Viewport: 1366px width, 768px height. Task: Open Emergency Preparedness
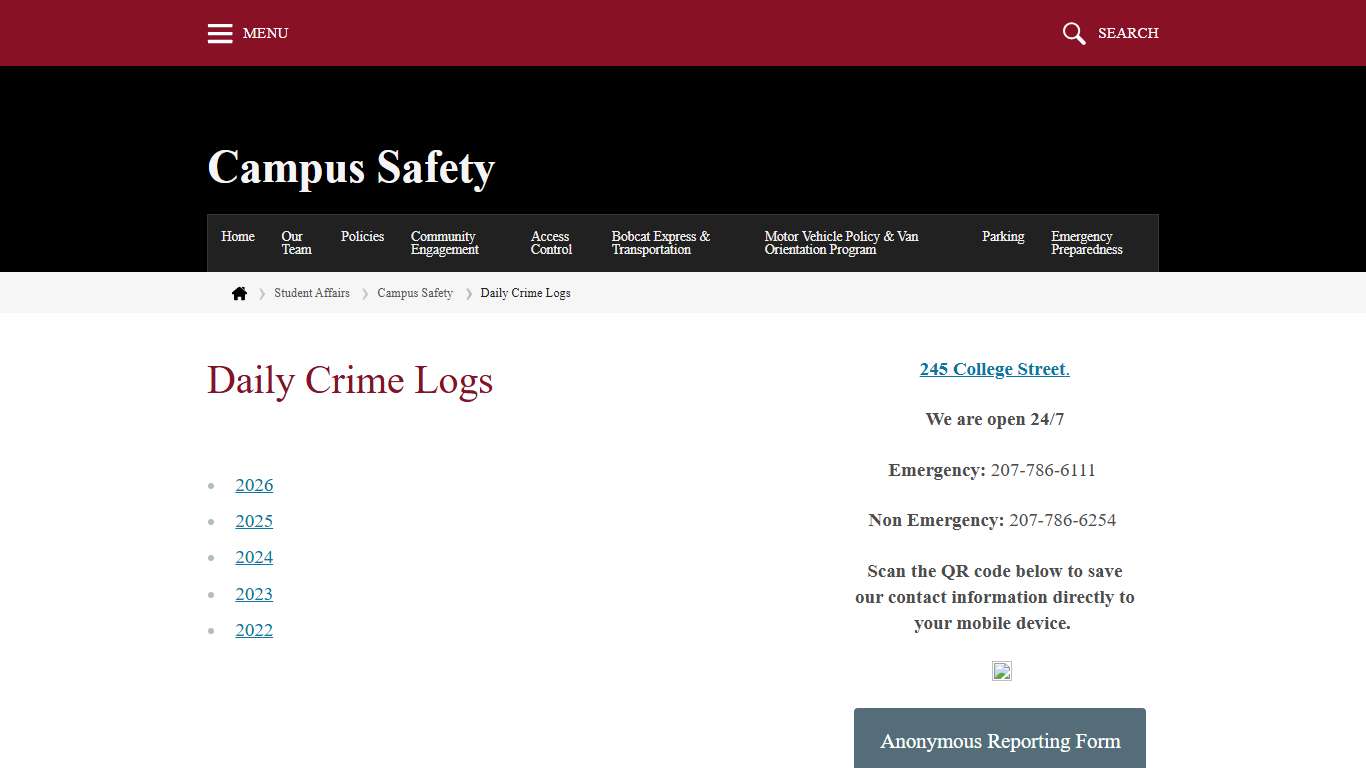click(1085, 242)
